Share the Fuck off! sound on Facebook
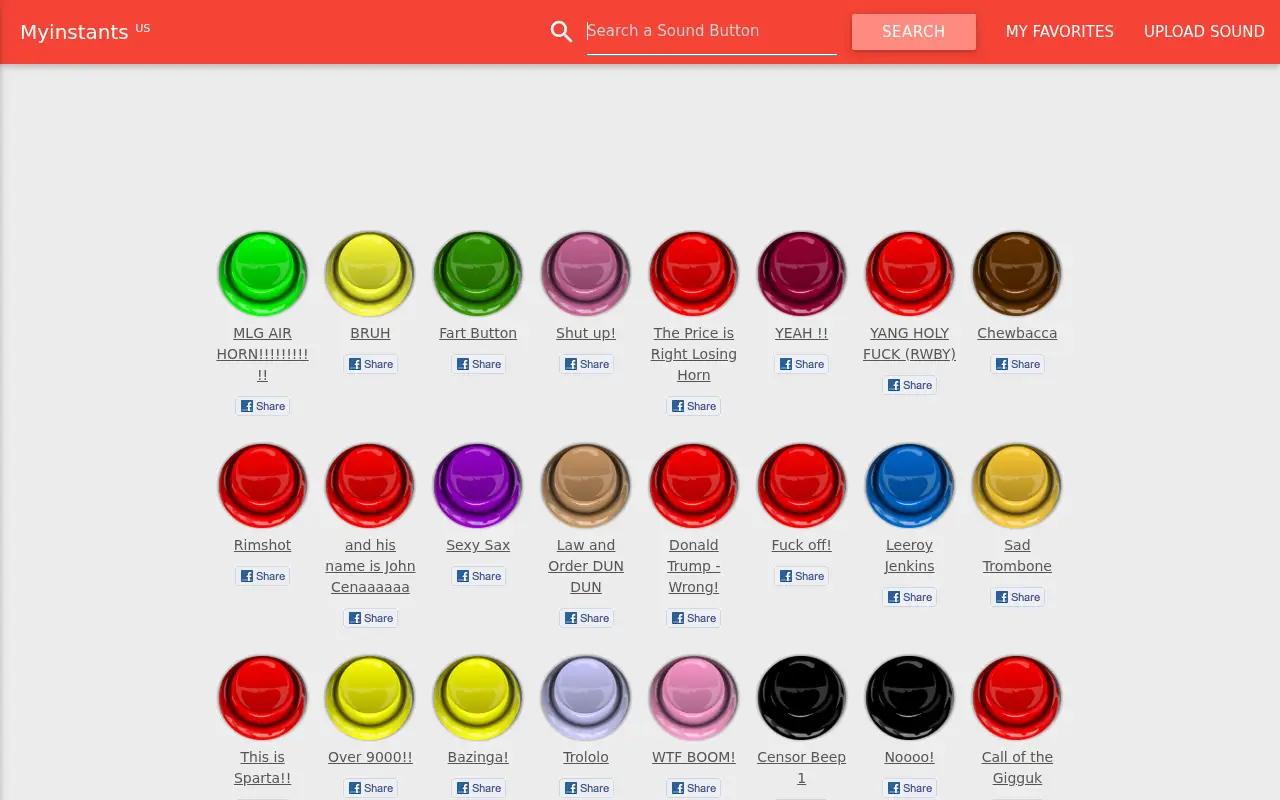 click(802, 576)
